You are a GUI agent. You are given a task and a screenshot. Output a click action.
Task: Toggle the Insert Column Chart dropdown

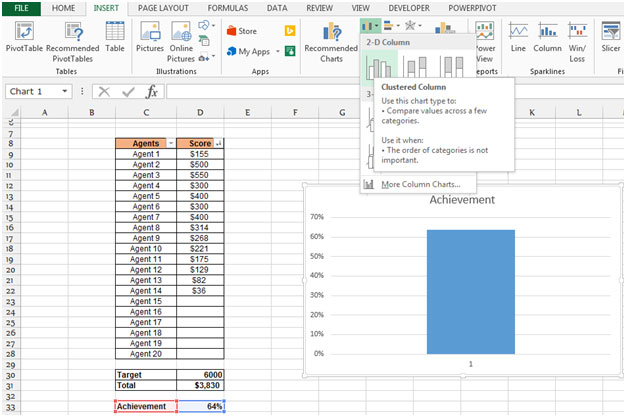click(x=370, y=27)
